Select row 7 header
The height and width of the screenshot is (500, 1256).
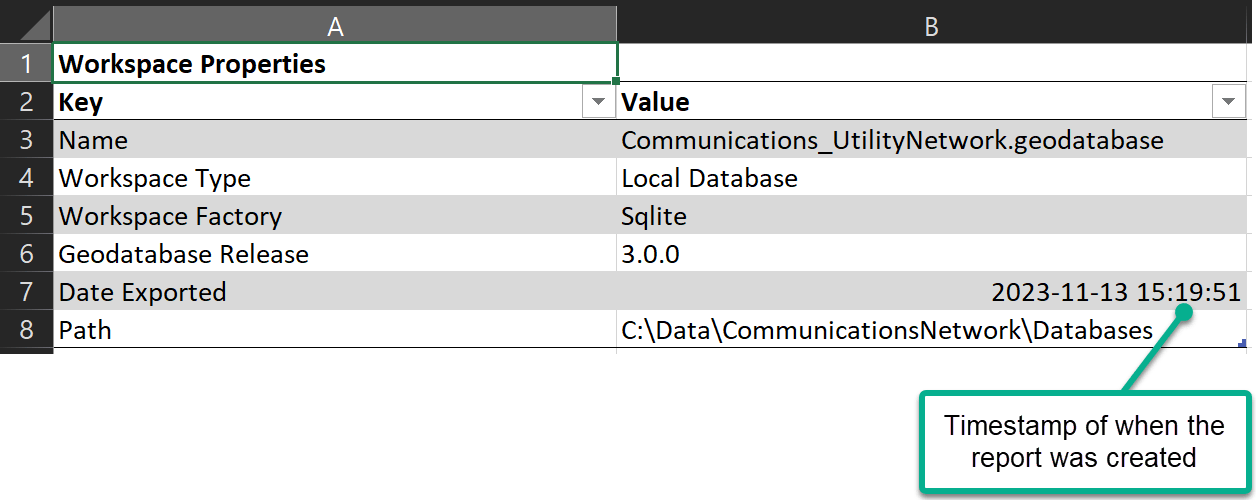coord(26,292)
